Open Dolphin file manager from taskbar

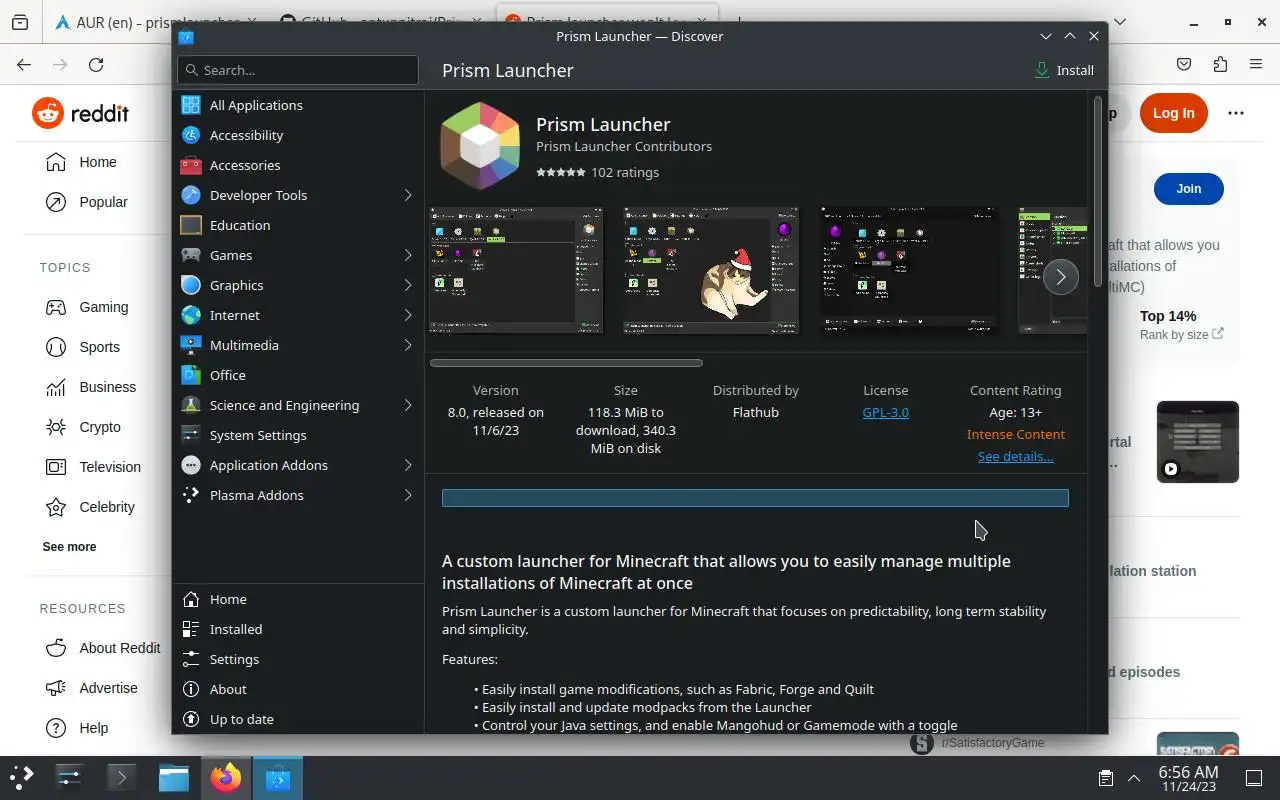tap(173, 777)
